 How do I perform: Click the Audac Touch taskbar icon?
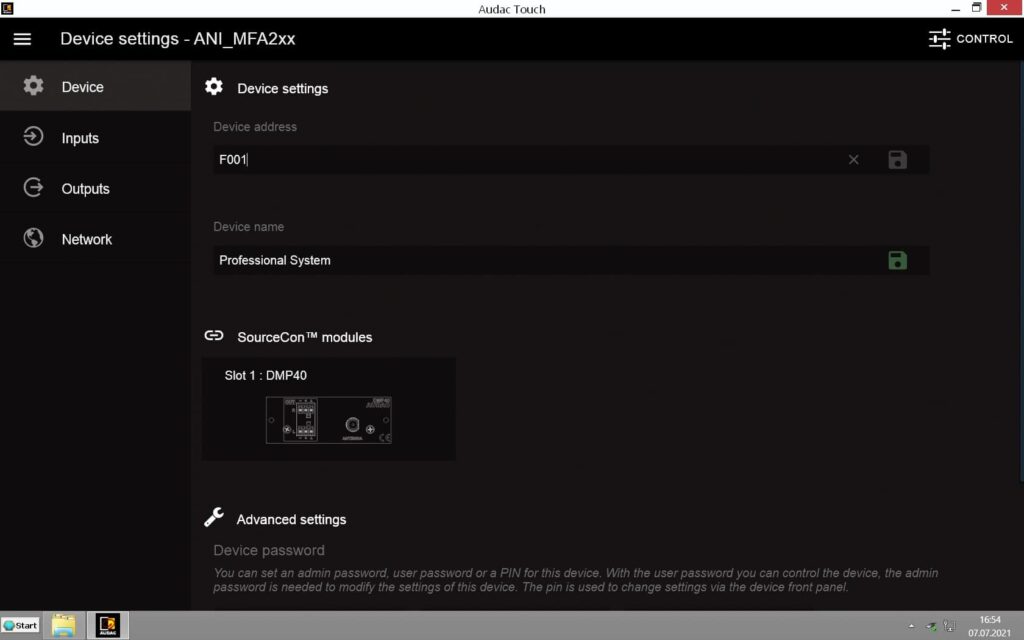click(x=108, y=626)
